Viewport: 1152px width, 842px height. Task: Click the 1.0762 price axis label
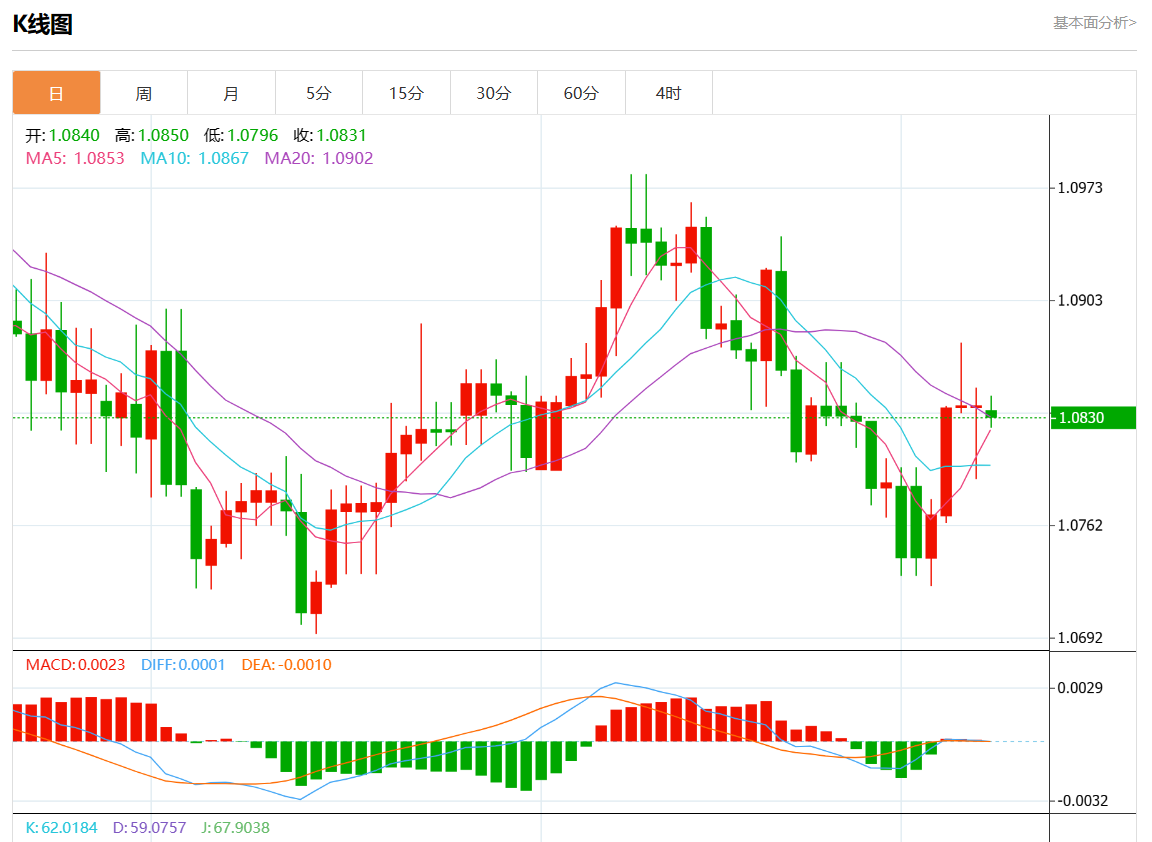pos(1080,525)
